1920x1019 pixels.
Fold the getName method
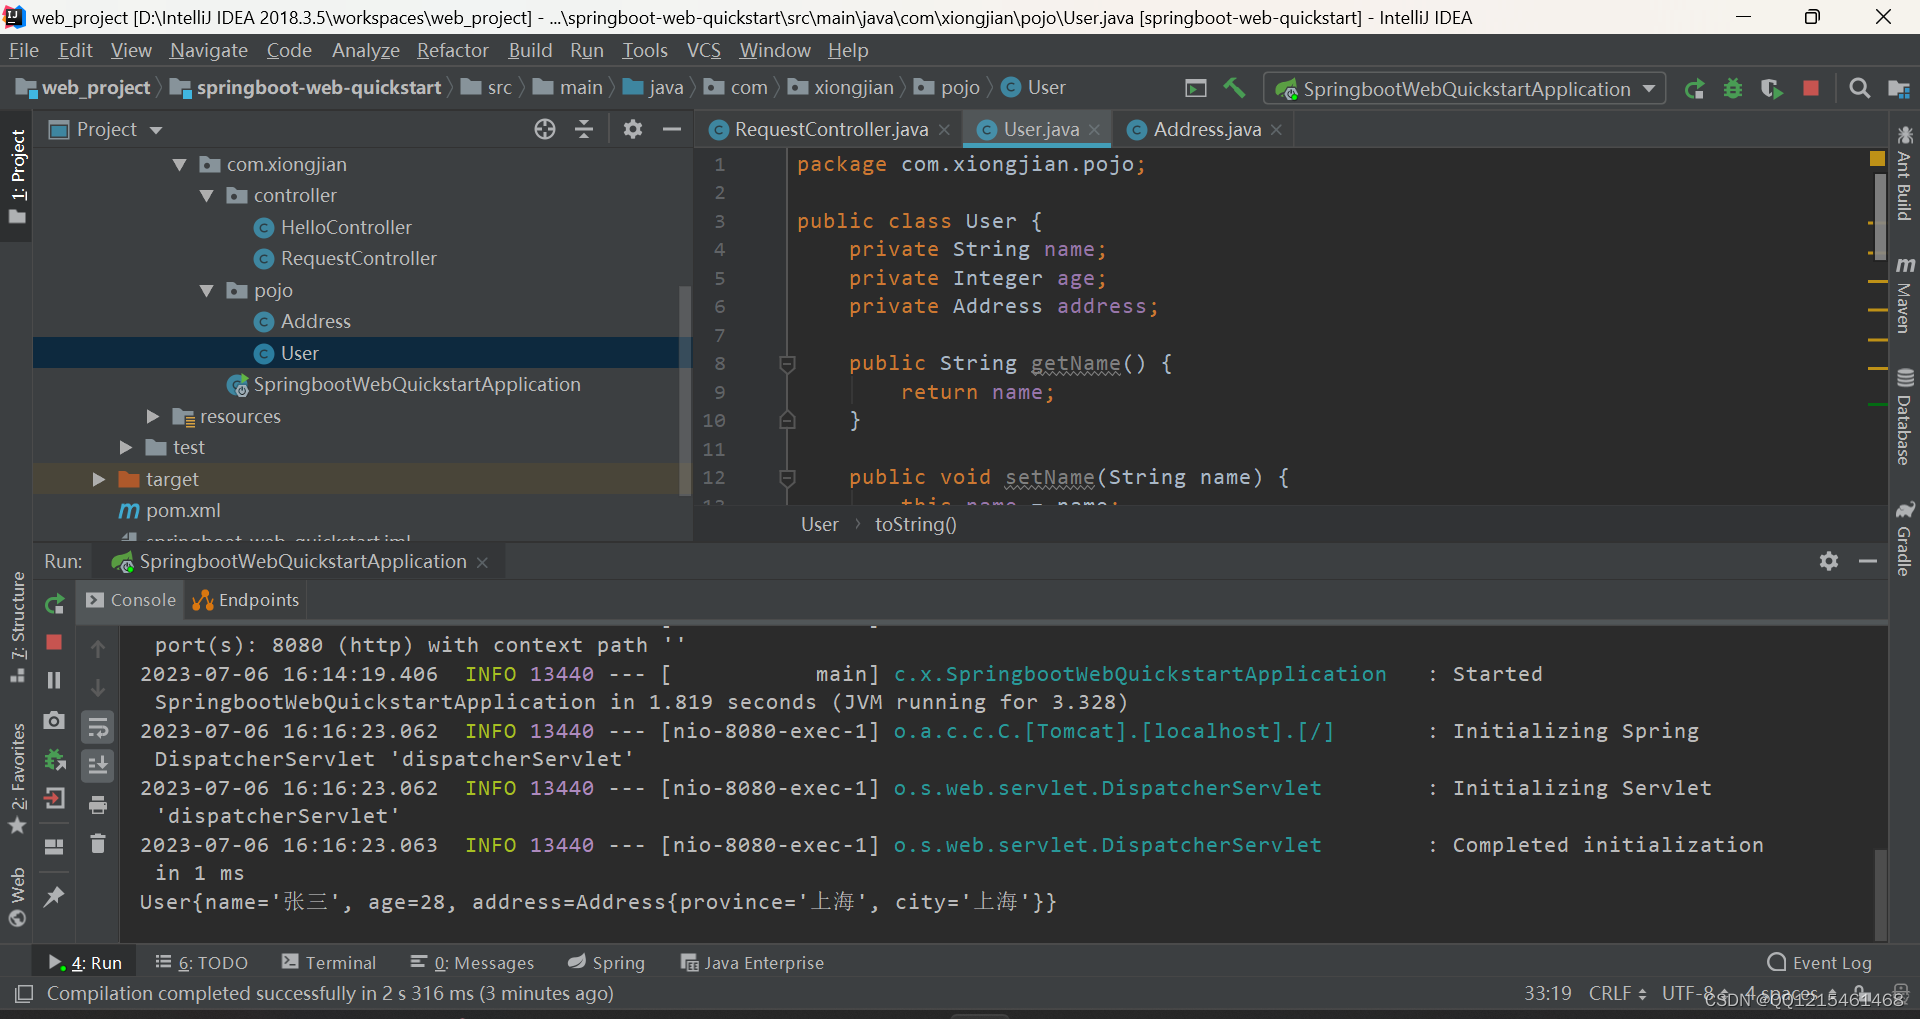[x=787, y=364]
